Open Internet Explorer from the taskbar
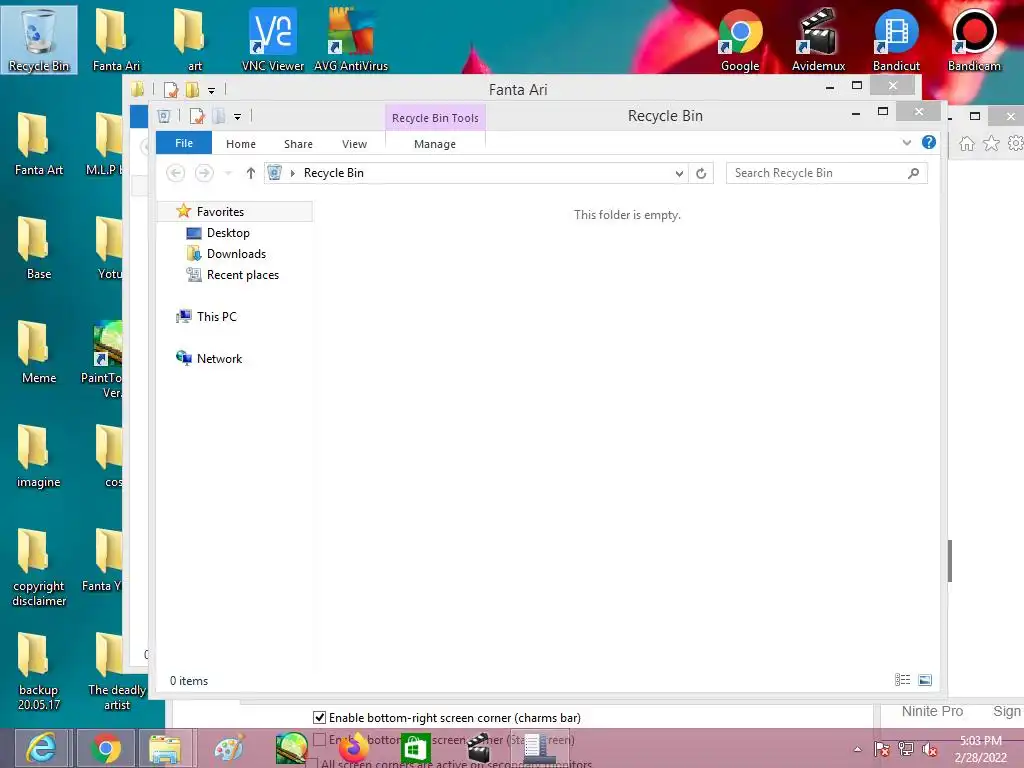Viewport: 1024px width, 768px height. (42, 748)
